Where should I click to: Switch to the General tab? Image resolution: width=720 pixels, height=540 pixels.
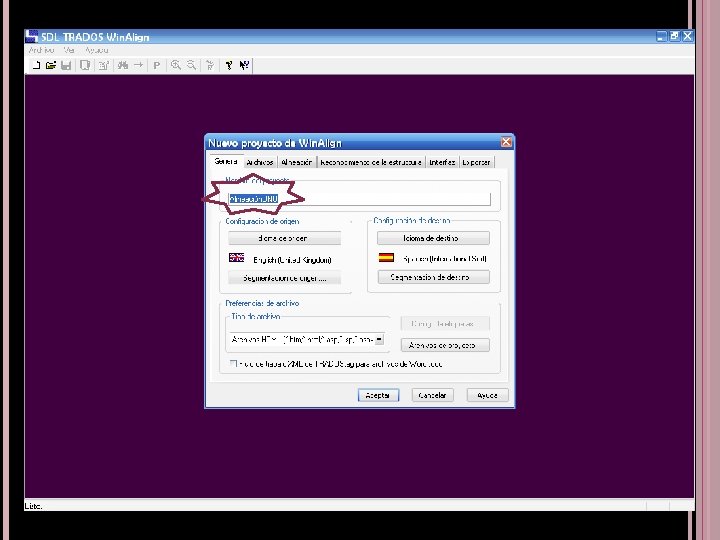(x=225, y=161)
